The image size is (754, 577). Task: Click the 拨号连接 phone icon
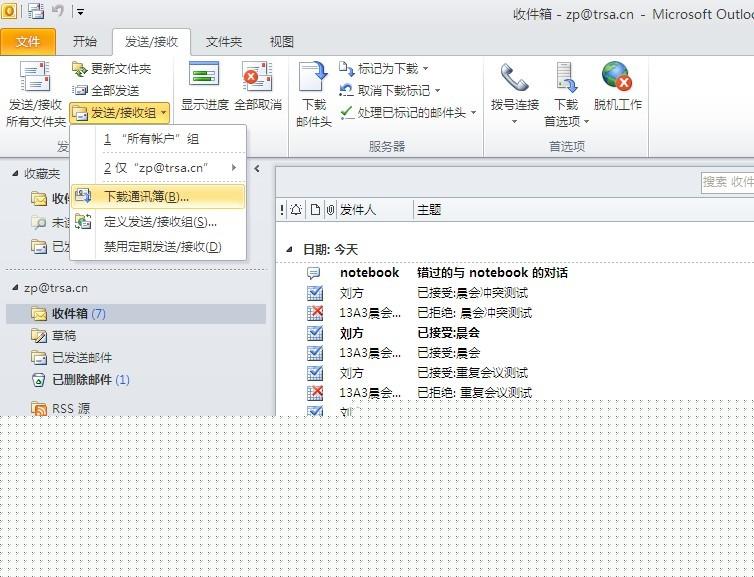click(x=515, y=77)
